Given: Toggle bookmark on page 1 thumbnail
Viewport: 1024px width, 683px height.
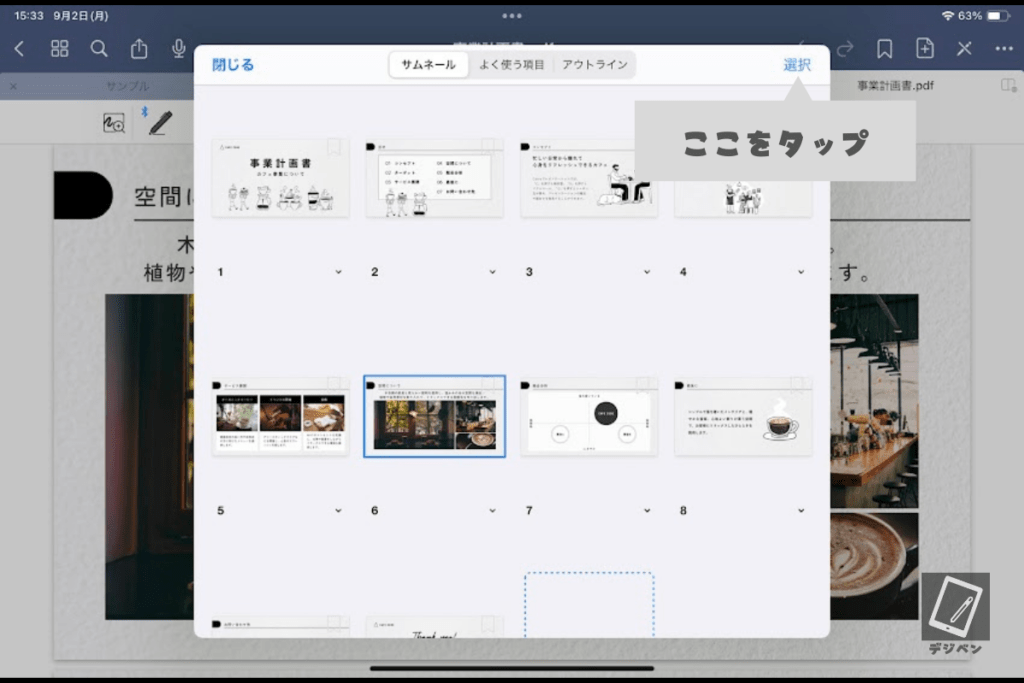Looking at the screenshot, I should [x=334, y=147].
